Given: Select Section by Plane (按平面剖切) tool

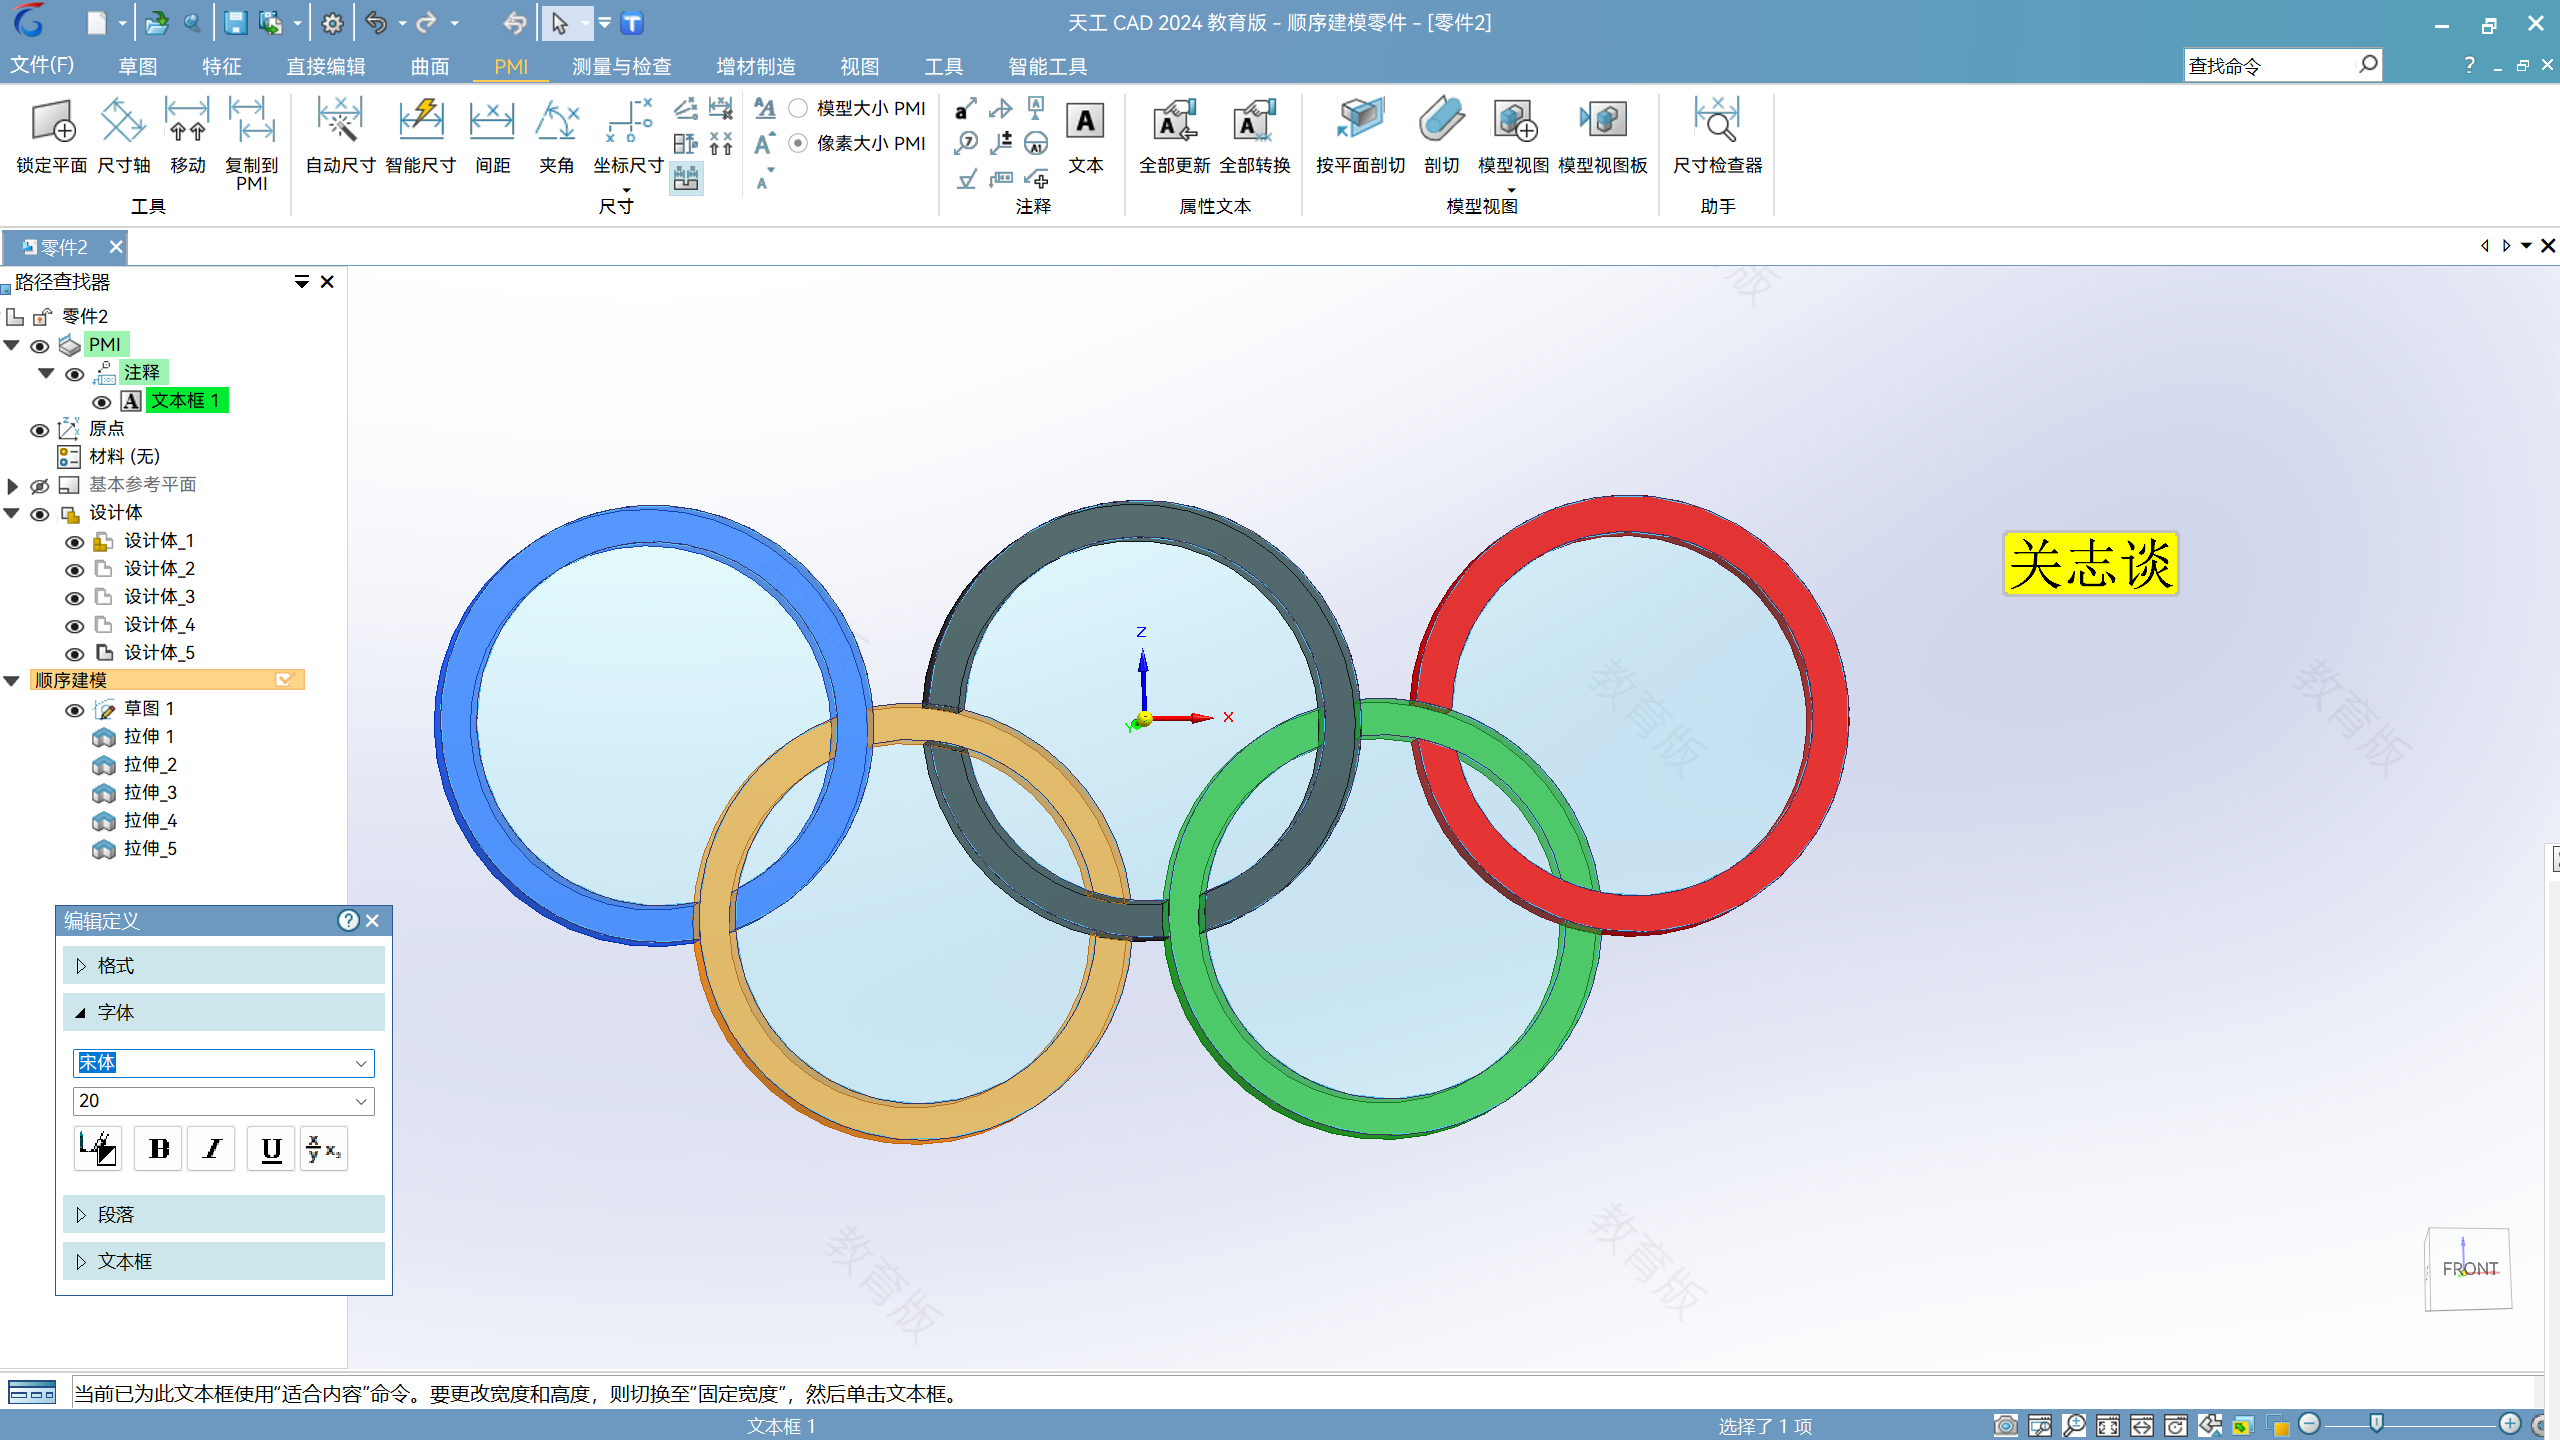Looking at the screenshot, I should (1360, 137).
